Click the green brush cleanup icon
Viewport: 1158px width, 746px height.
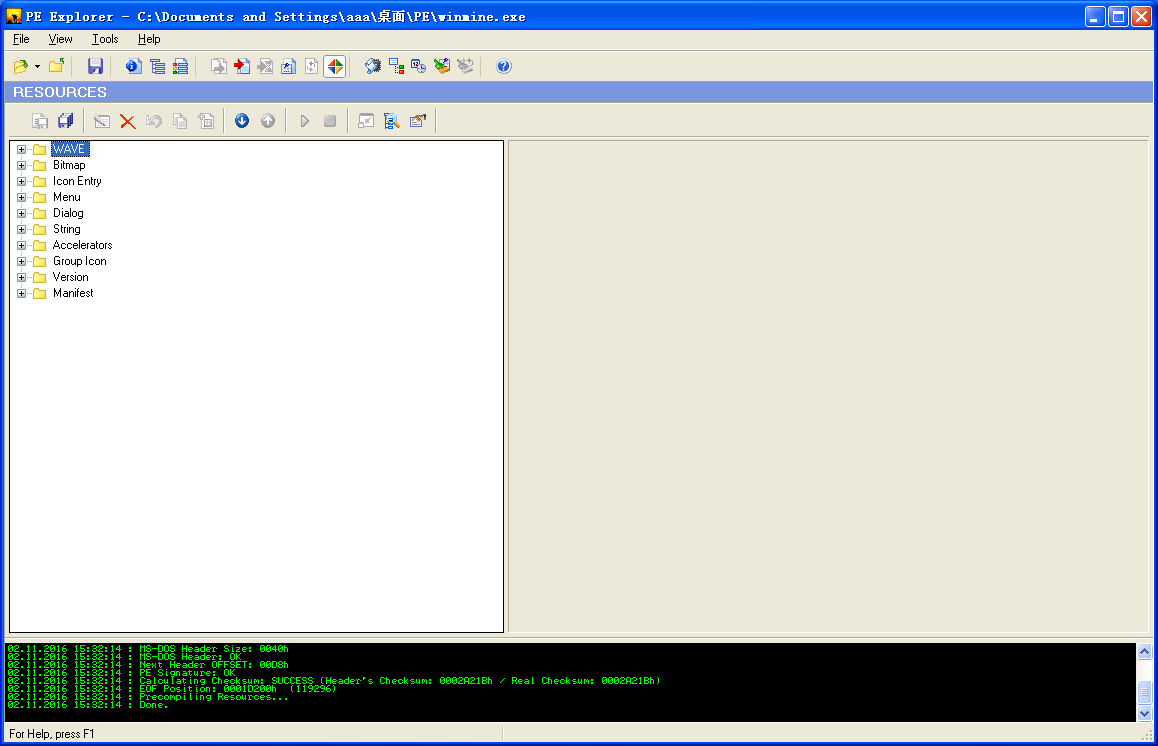pyautogui.click(x=442, y=66)
